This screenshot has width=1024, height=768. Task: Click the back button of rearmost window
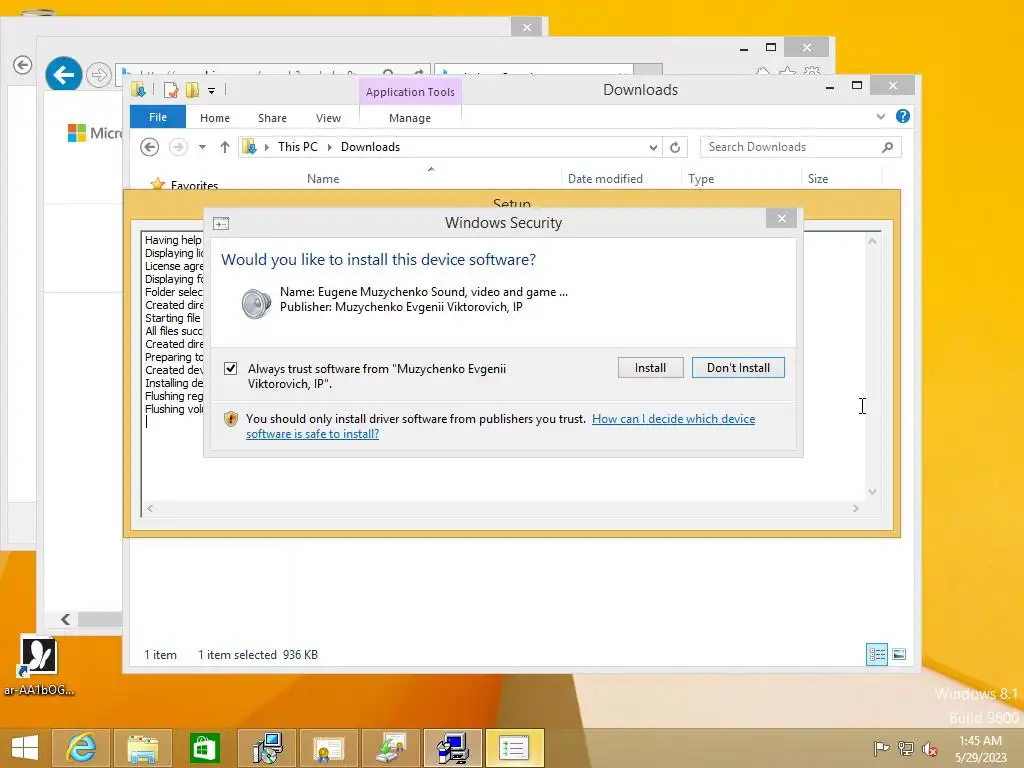[x=22, y=65]
